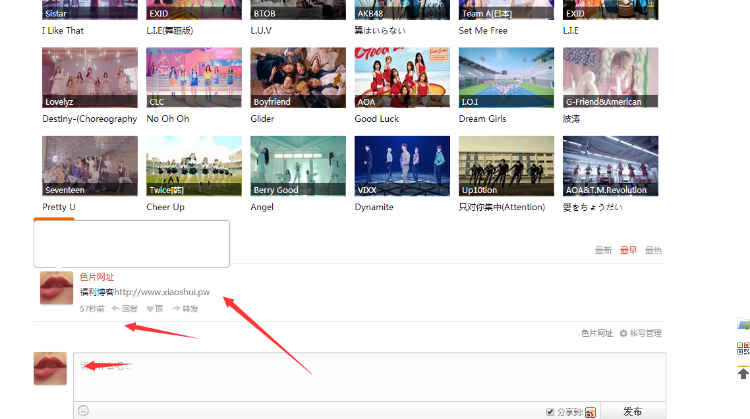
Task: Sort comments by 最新
Action: [x=603, y=250]
